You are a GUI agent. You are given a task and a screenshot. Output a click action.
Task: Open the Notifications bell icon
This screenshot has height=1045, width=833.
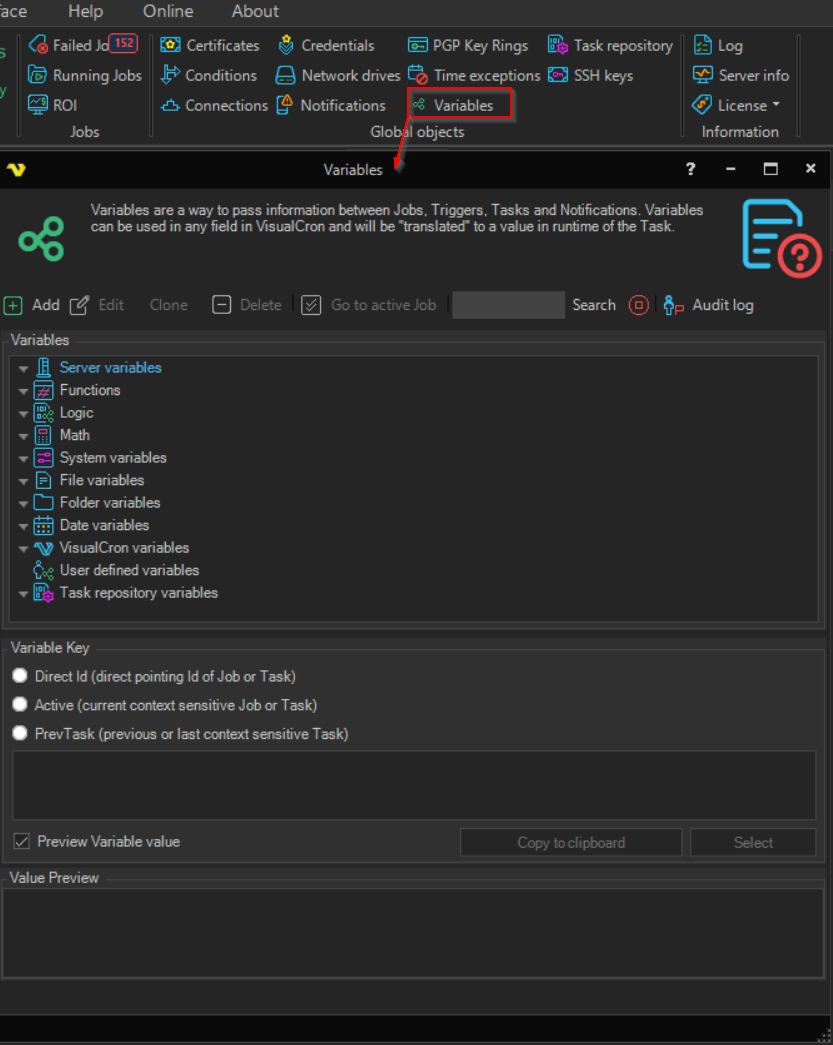pyautogui.click(x=285, y=105)
